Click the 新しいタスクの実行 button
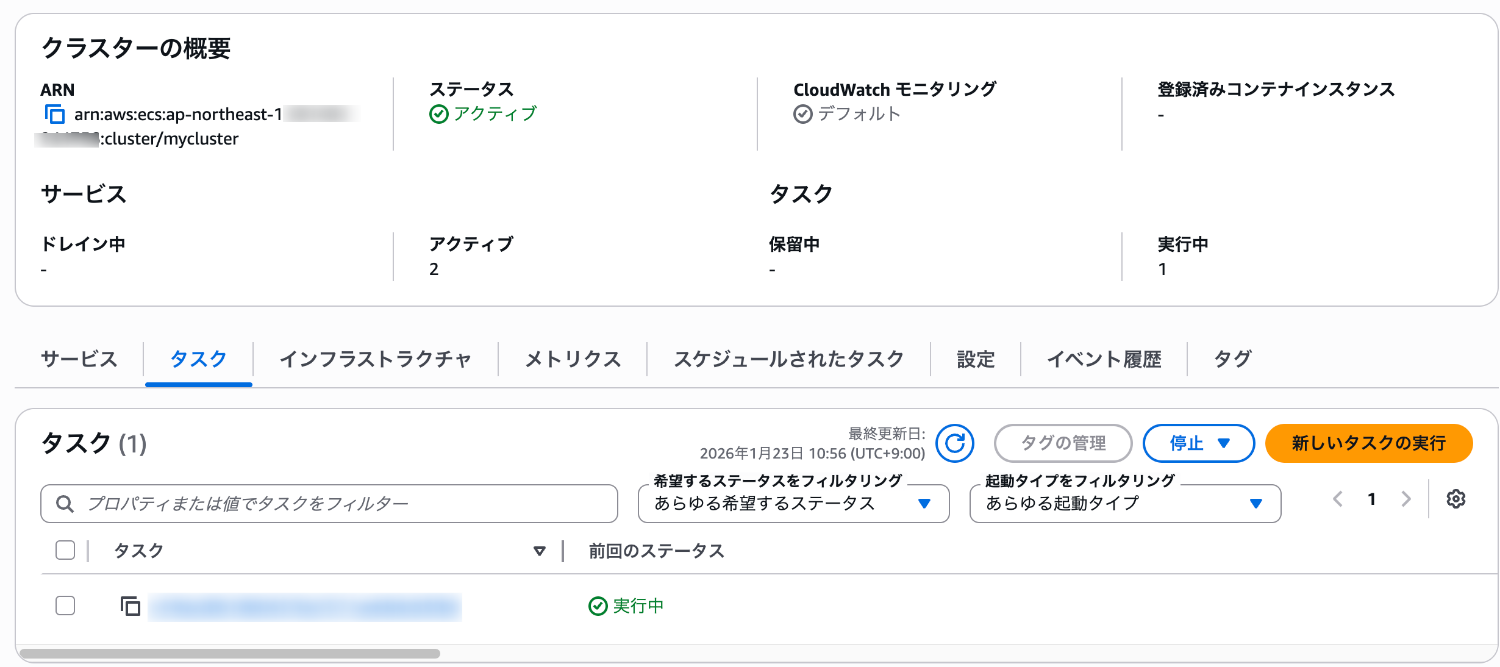 [1368, 443]
